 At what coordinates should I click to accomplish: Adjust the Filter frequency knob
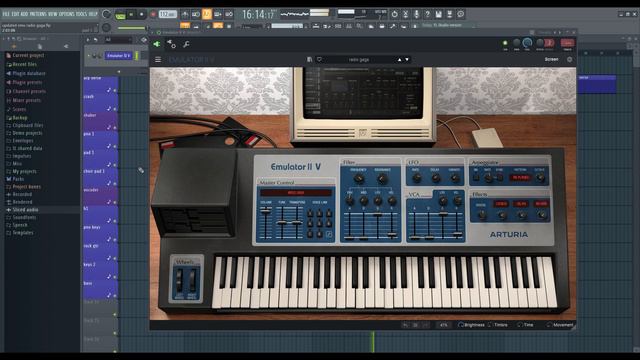(x=359, y=178)
